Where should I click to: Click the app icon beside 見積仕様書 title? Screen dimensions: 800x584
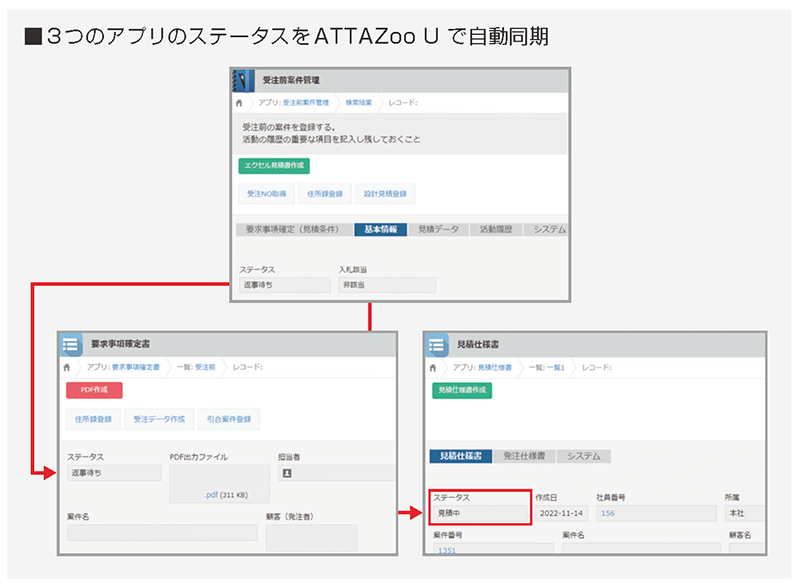click(x=435, y=344)
